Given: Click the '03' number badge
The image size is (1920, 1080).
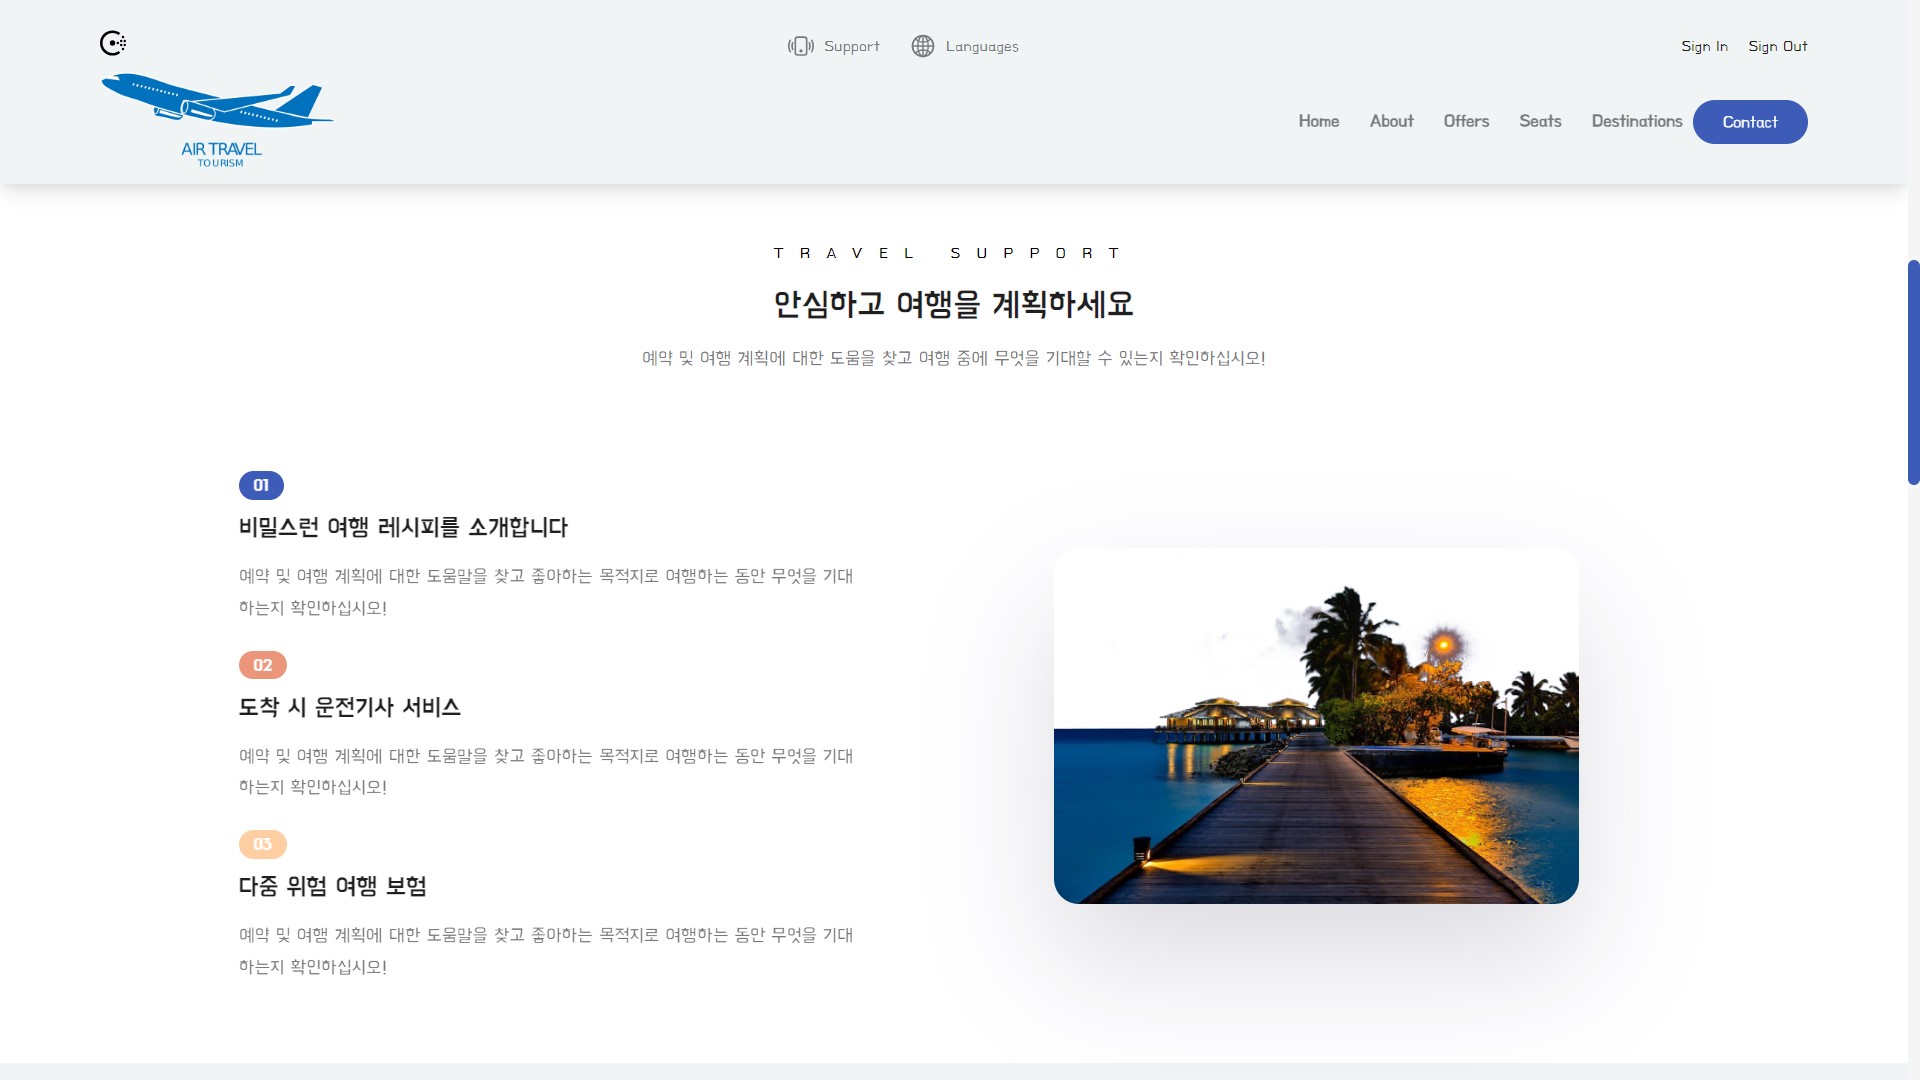Looking at the screenshot, I should click(x=262, y=843).
